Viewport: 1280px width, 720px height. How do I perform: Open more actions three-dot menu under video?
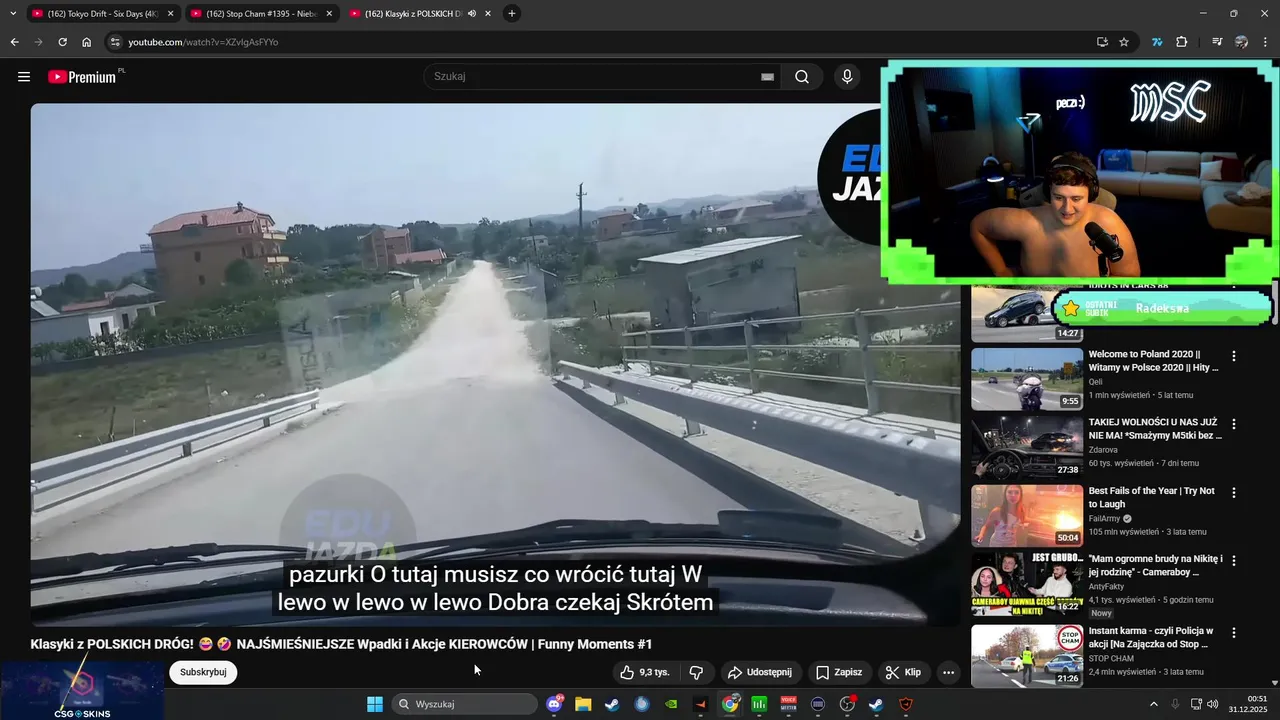coord(948,672)
